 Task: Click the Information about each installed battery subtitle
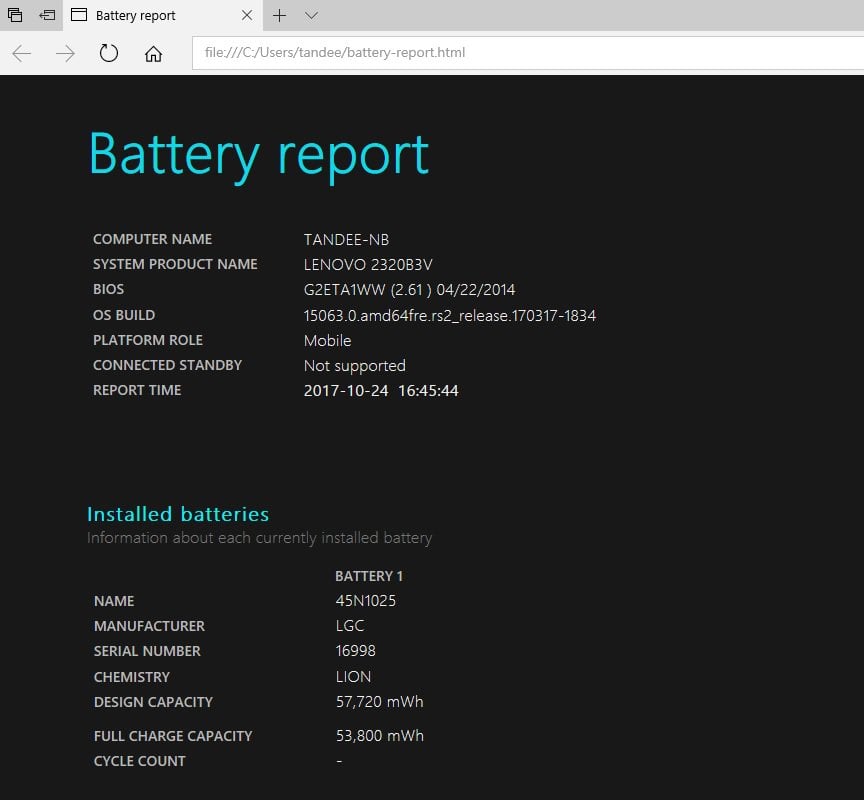click(260, 538)
